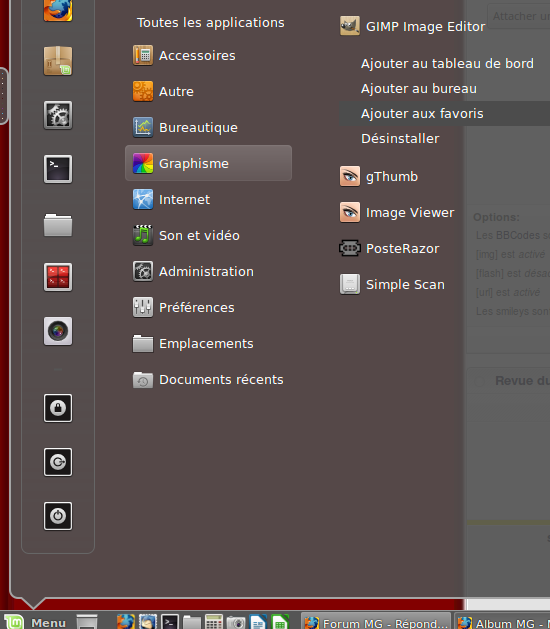The height and width of the screenshot is (629, 550).
Task: Launch the red multi-terminal app in favorites
Action: [58, 277]
